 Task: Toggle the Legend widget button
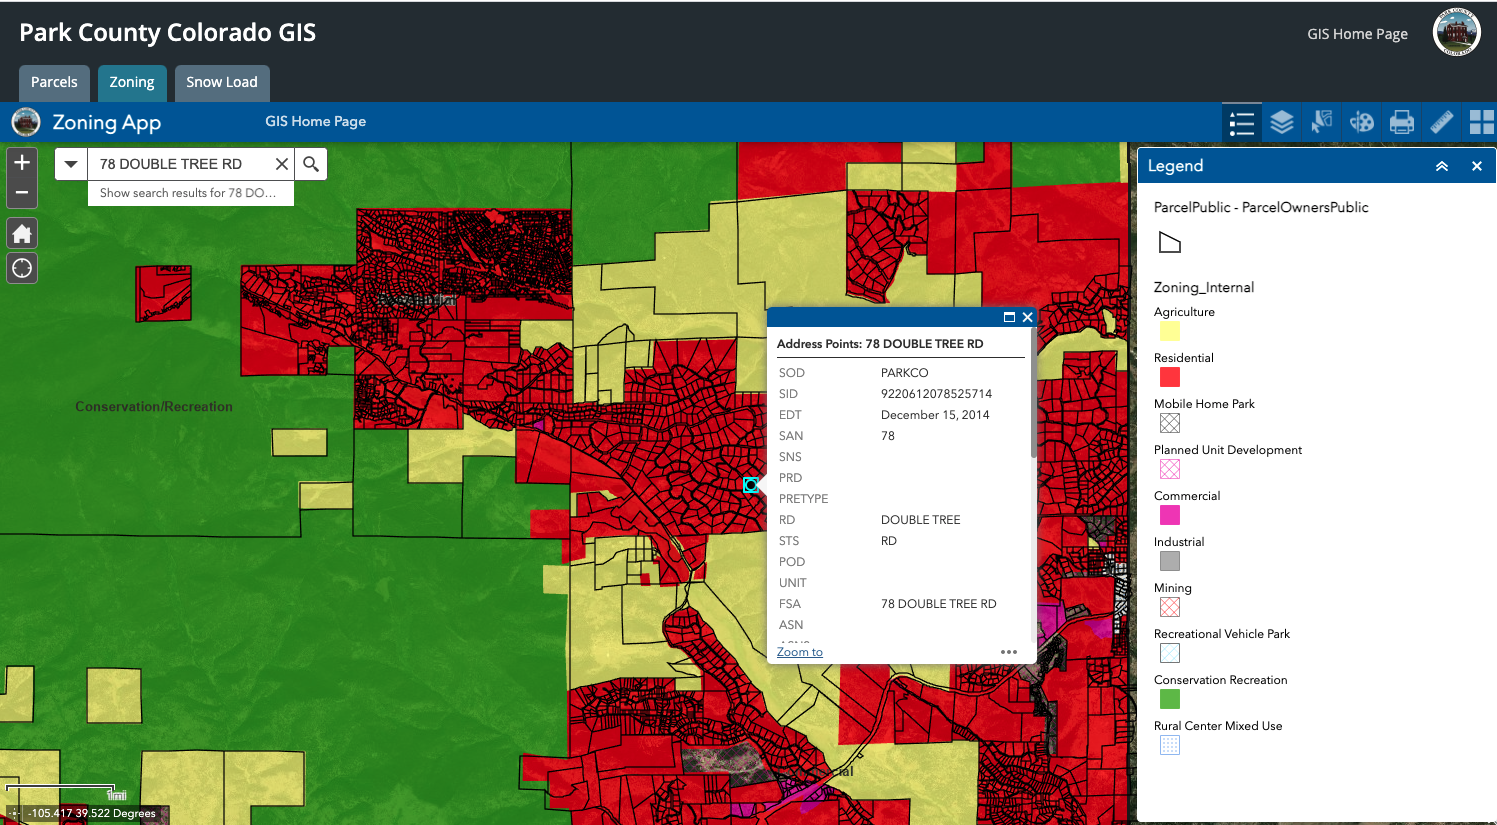[x=1242, y=122]
